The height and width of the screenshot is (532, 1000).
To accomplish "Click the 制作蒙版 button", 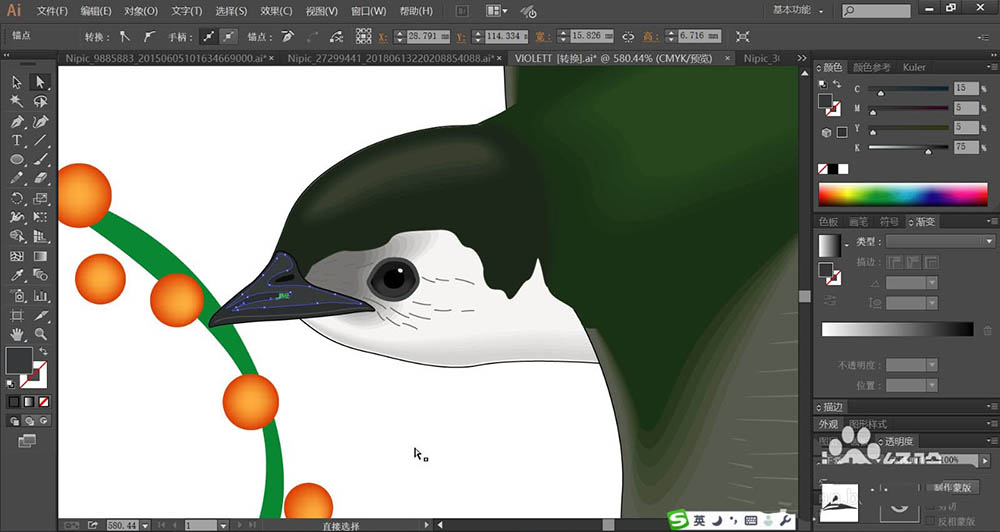I will click(955, 487).
